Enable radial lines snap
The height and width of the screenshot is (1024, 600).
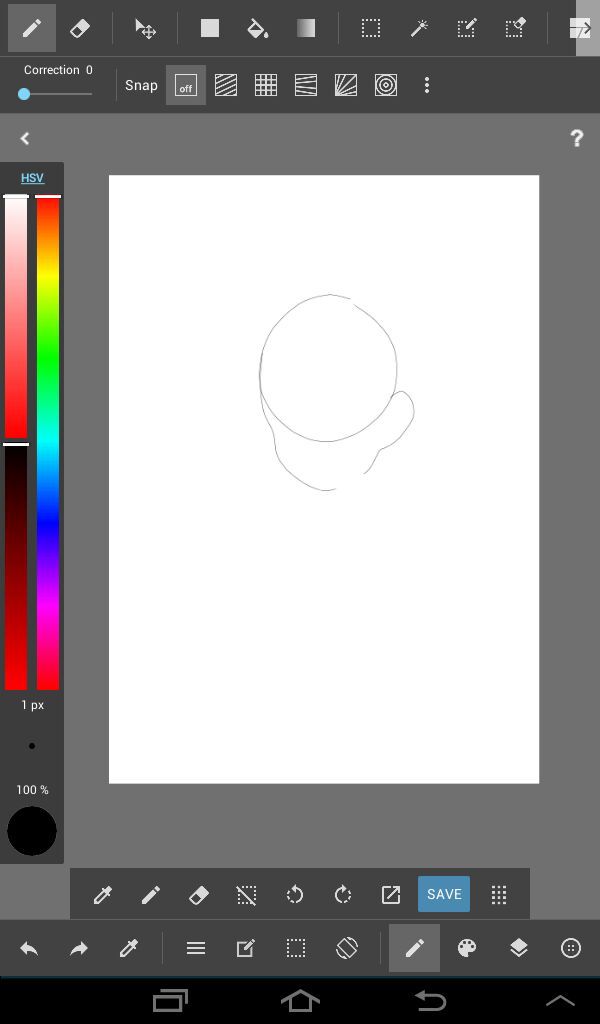(x=346, y=85)
